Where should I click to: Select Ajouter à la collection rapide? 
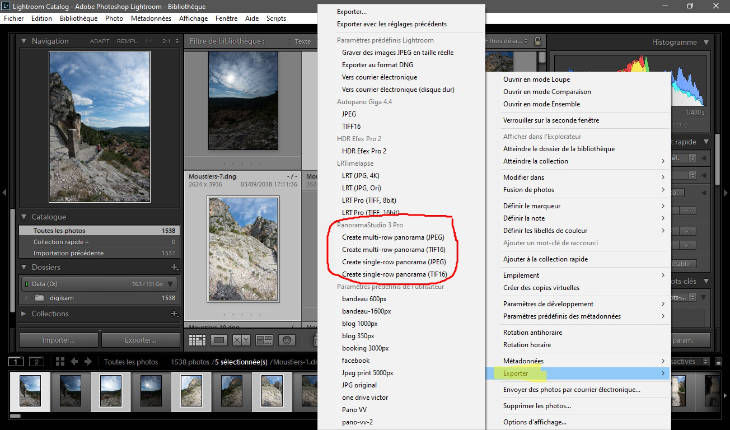(545, 259)
